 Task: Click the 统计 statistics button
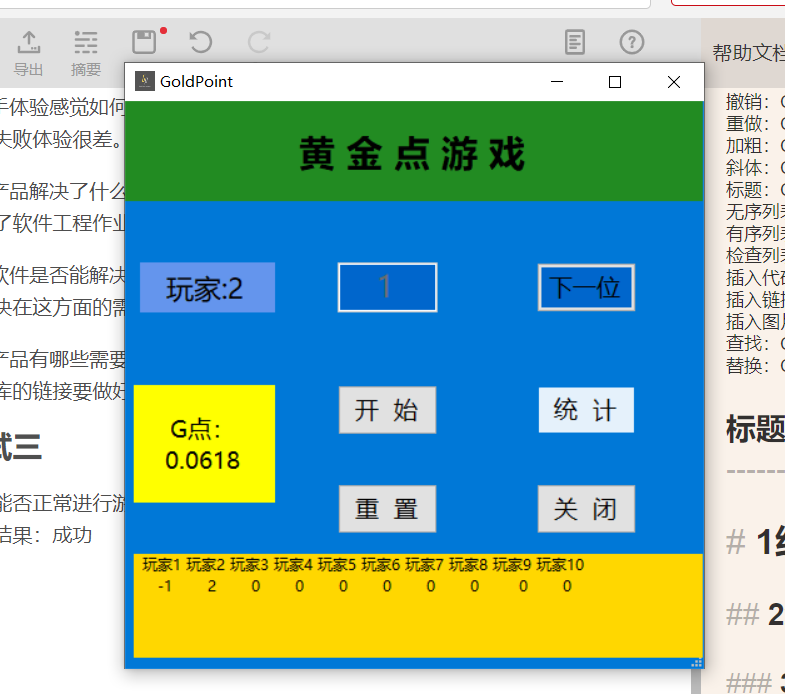pos(586,410)
